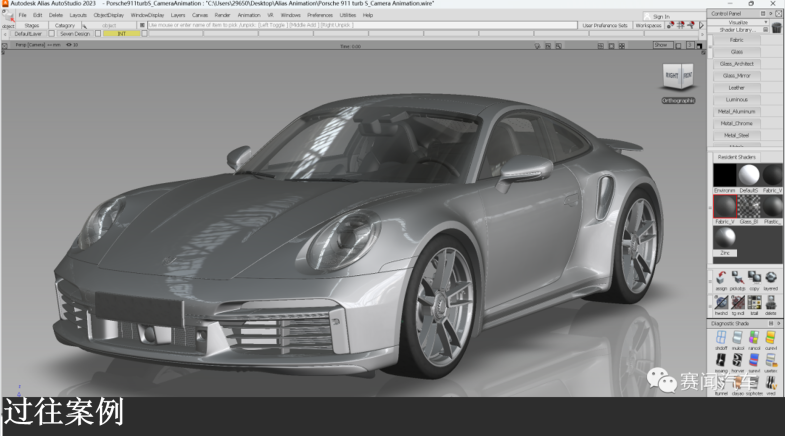Viewport: 785px width, 436px height.
Task: Open the Show dropdown in viewport bar
Action: click(x=663, y=45)
